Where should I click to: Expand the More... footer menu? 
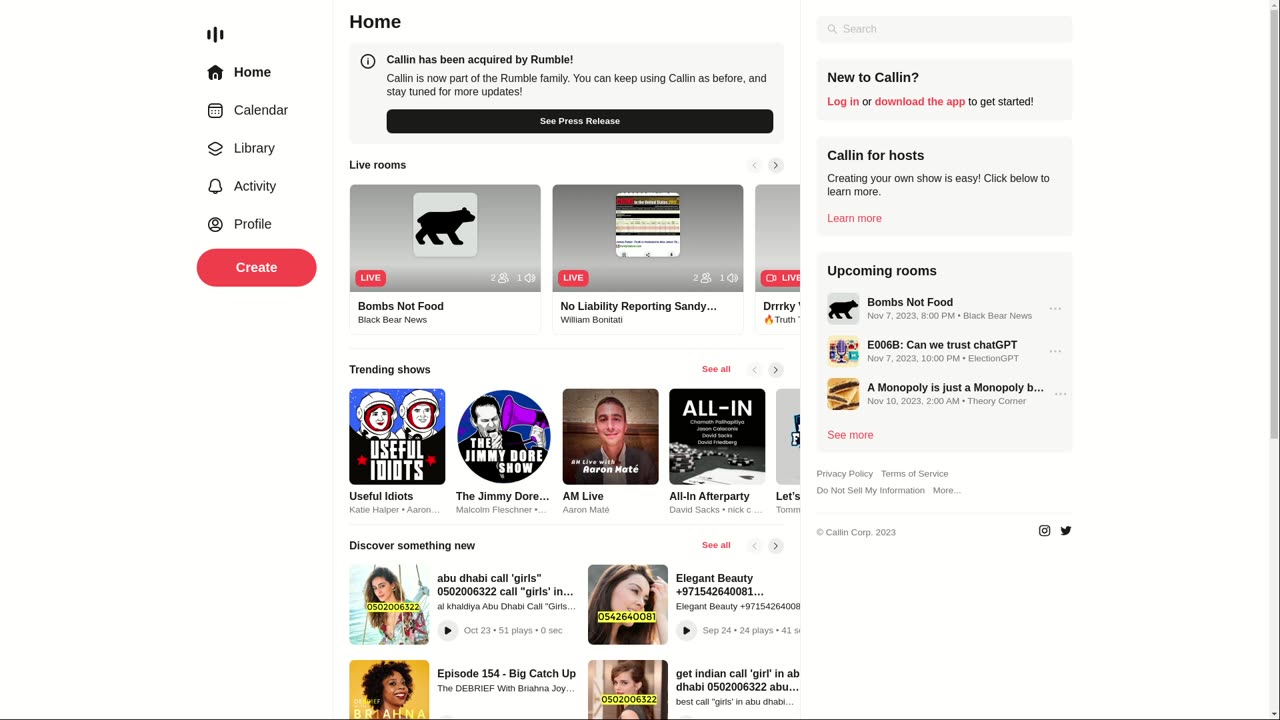click(947, 491)
